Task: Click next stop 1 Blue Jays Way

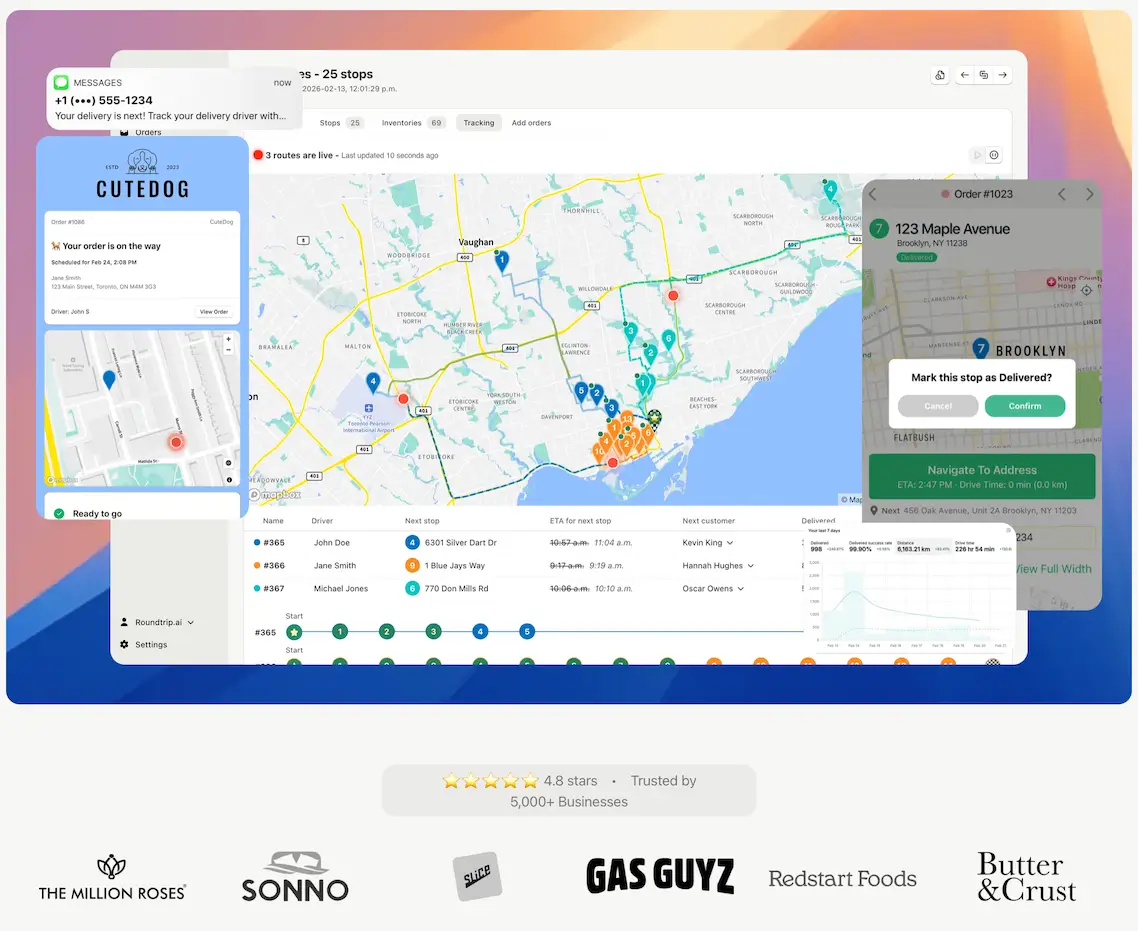Action: click(454, 566)
